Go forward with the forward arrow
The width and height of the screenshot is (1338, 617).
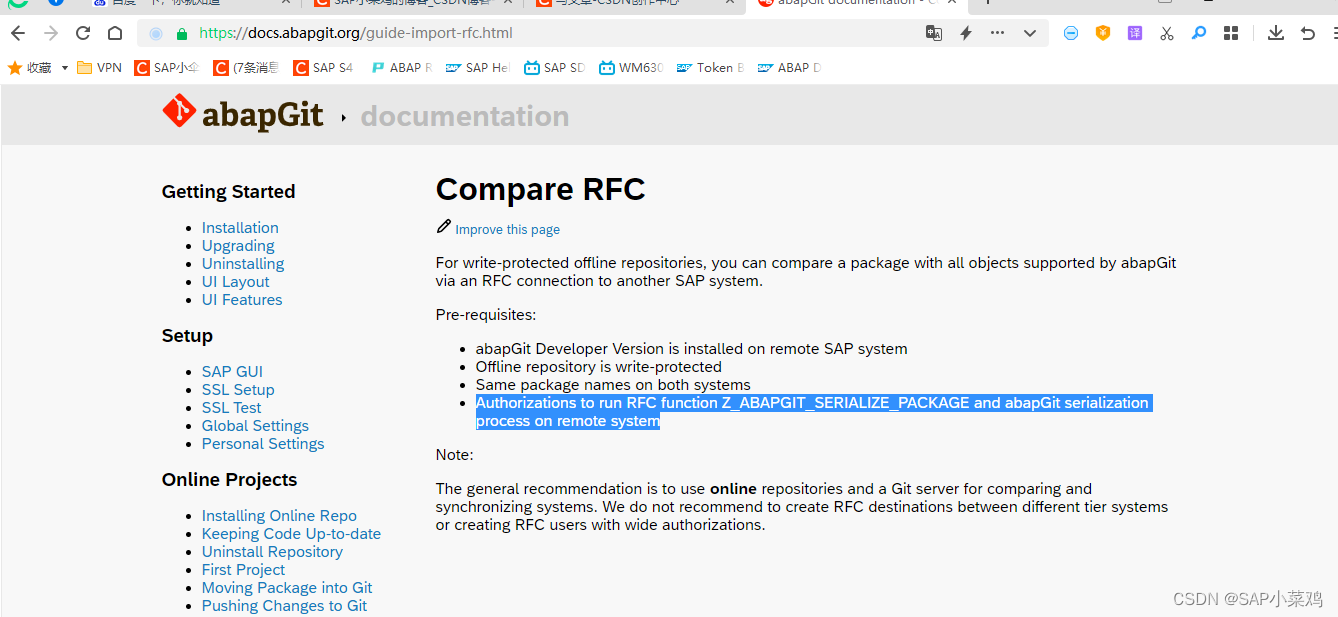pos(51,33)
